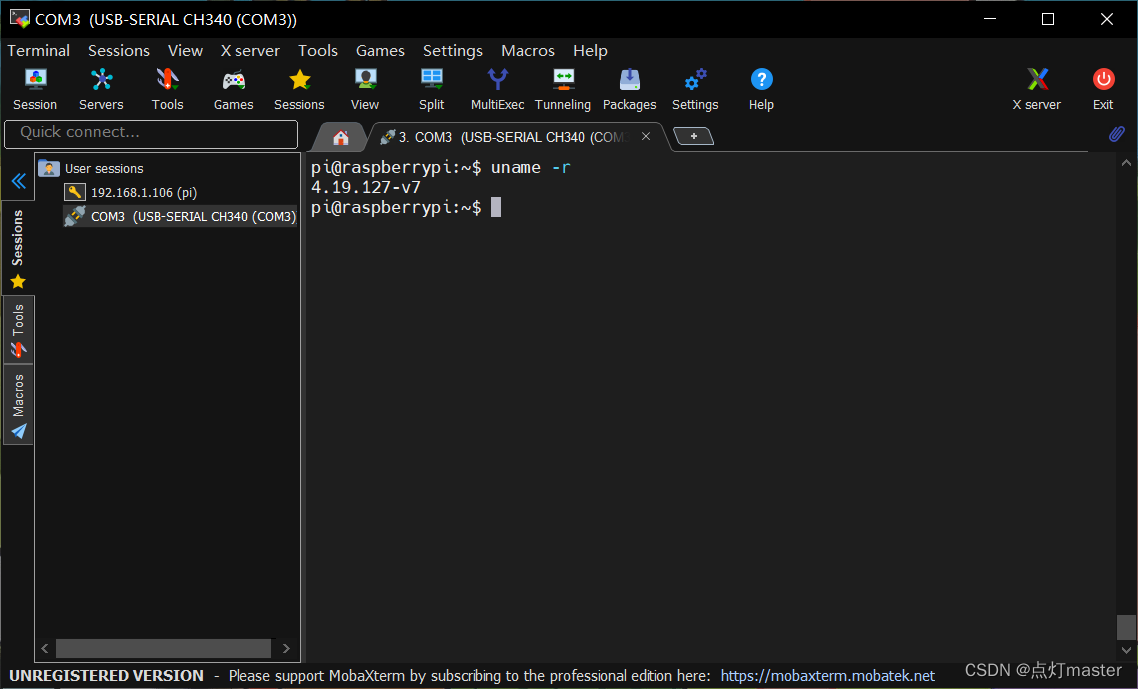Open the Terminal menu

[x=38, y=51]
